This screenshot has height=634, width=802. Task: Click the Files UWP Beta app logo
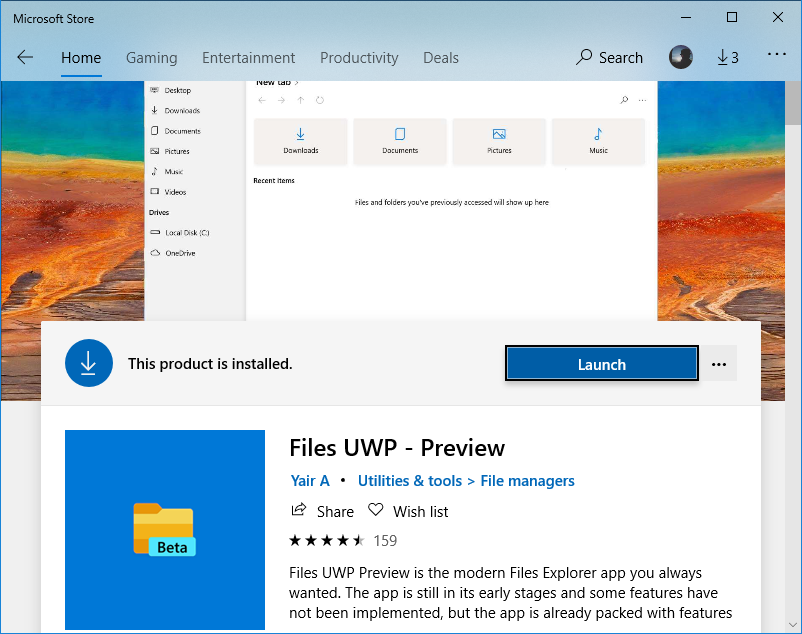165,530
